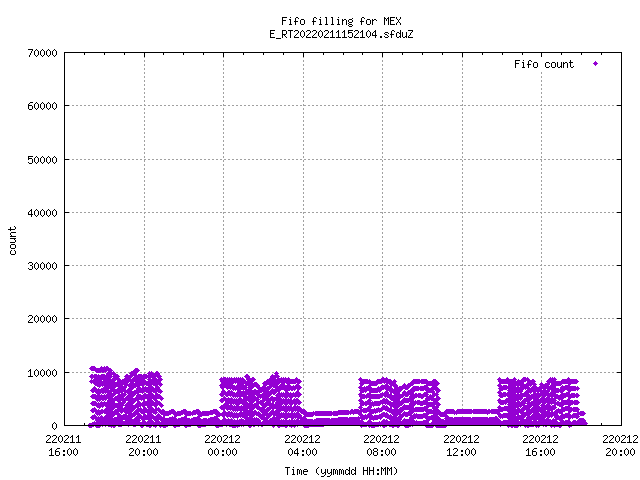Click the x-axis tick label 220211 16:00
The image size is (640, 480).
tap(63, 446)
